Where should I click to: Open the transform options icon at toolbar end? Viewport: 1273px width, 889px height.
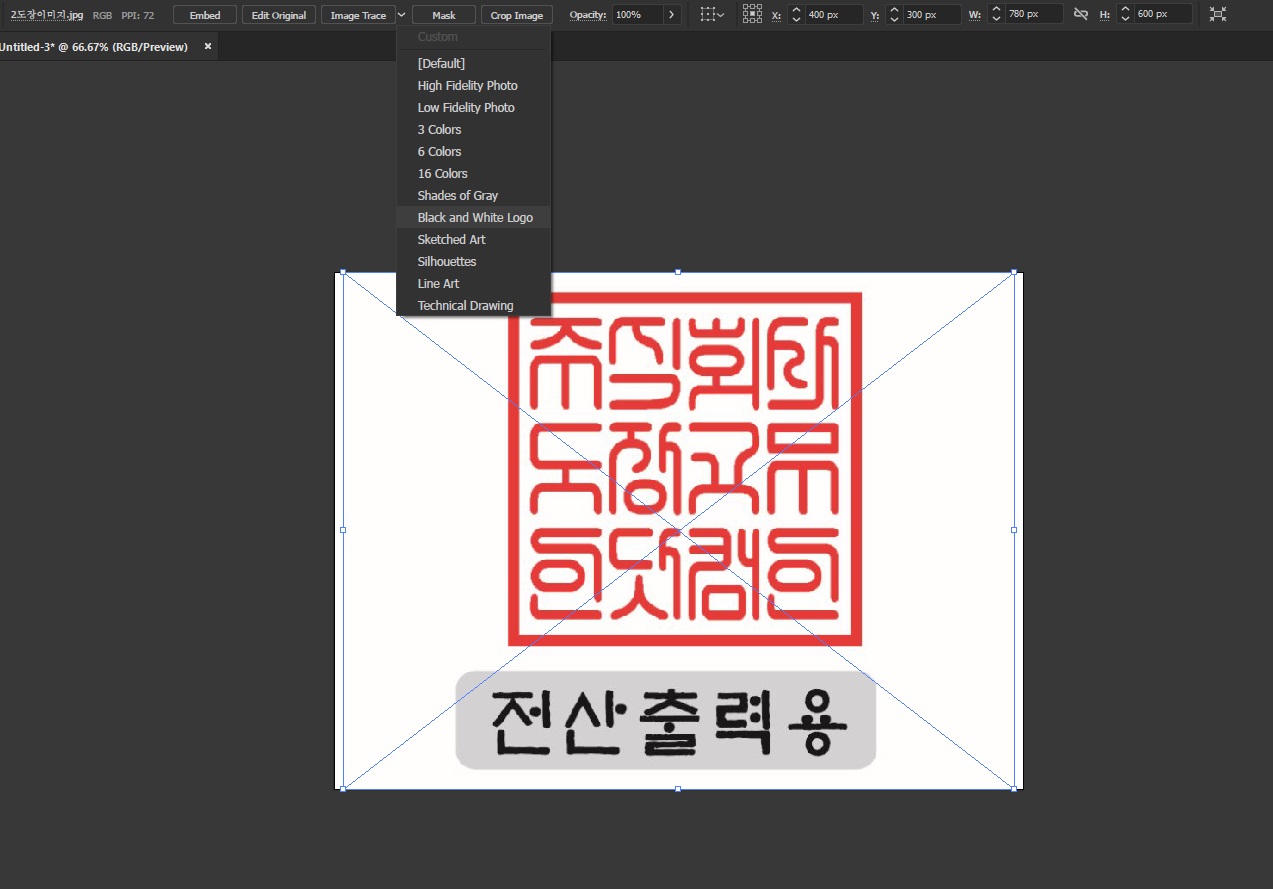coord(1217,14)
